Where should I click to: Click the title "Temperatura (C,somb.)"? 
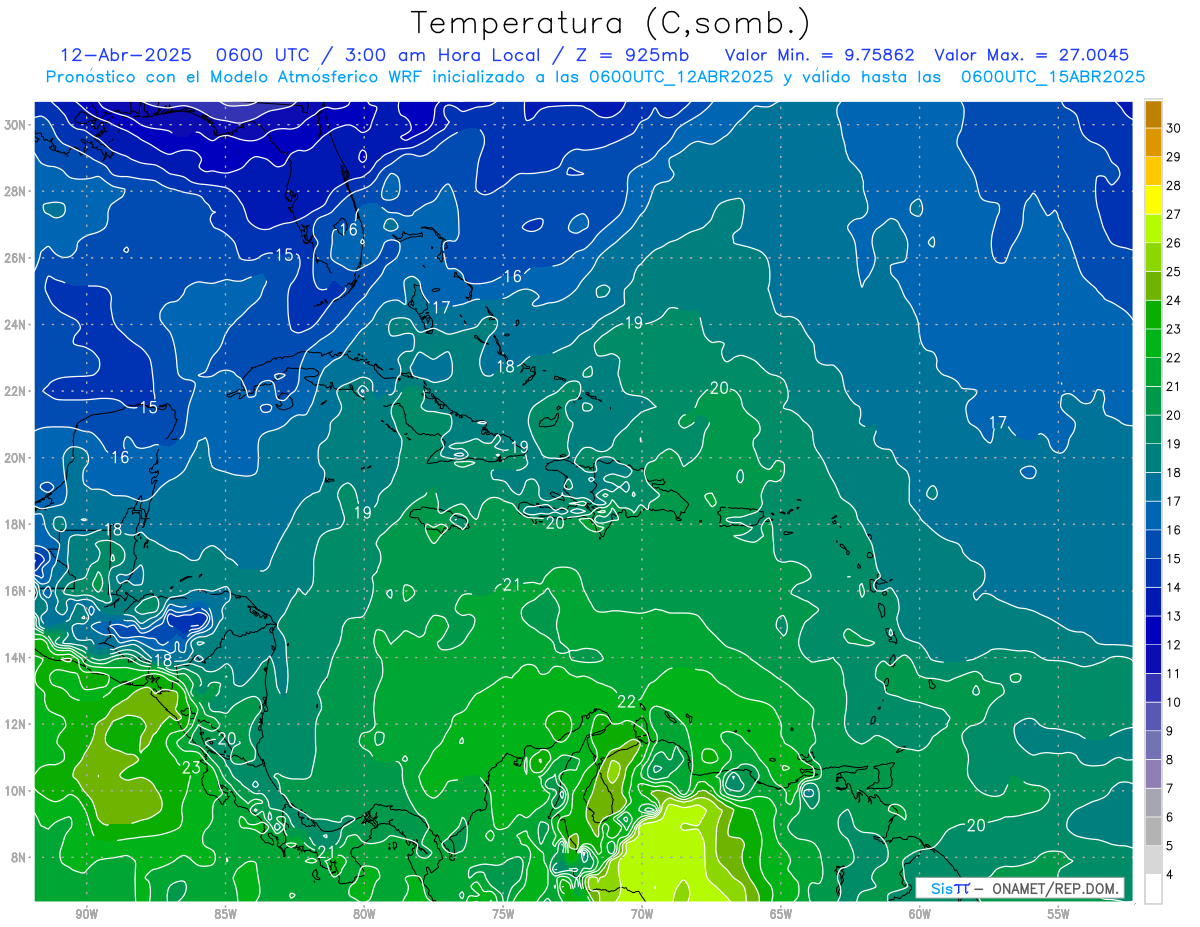[609, 22]
